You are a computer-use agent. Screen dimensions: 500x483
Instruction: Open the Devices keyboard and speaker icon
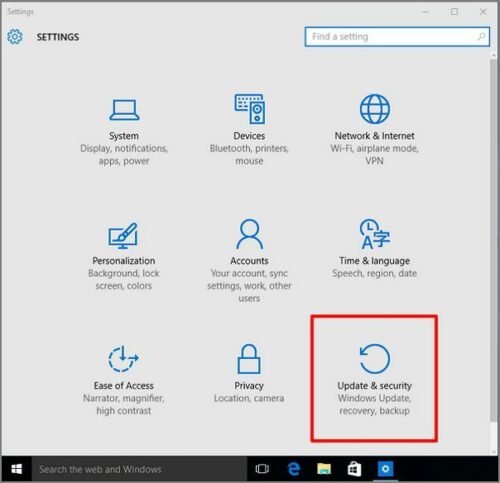coord(249,109)
